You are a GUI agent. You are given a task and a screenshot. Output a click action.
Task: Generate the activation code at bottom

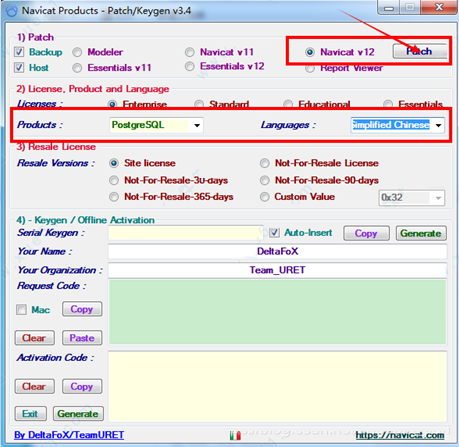point(78,414)
